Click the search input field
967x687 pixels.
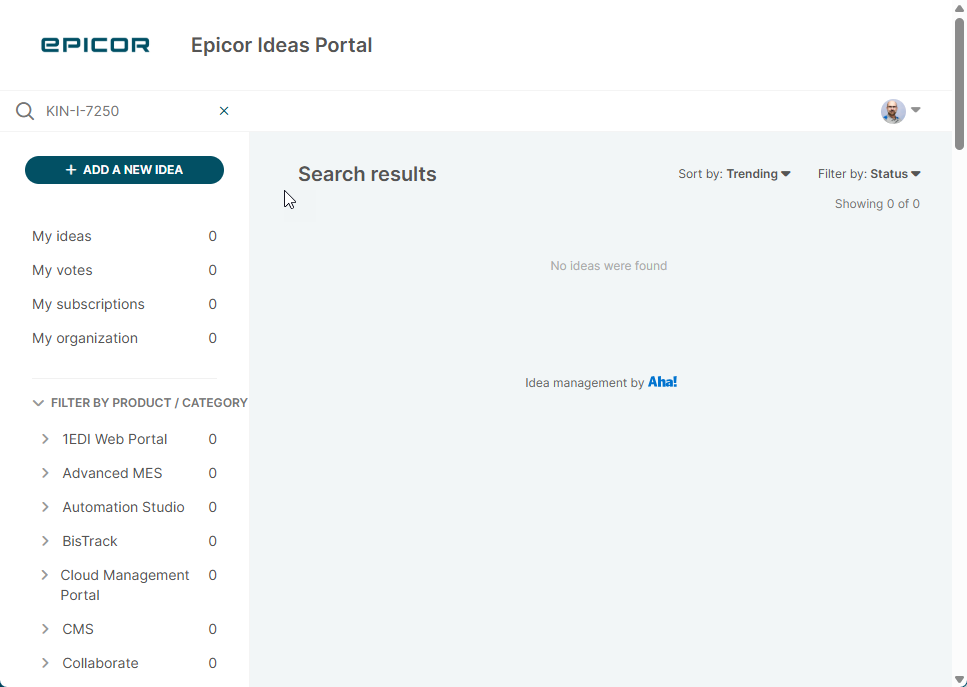point(125,111)
